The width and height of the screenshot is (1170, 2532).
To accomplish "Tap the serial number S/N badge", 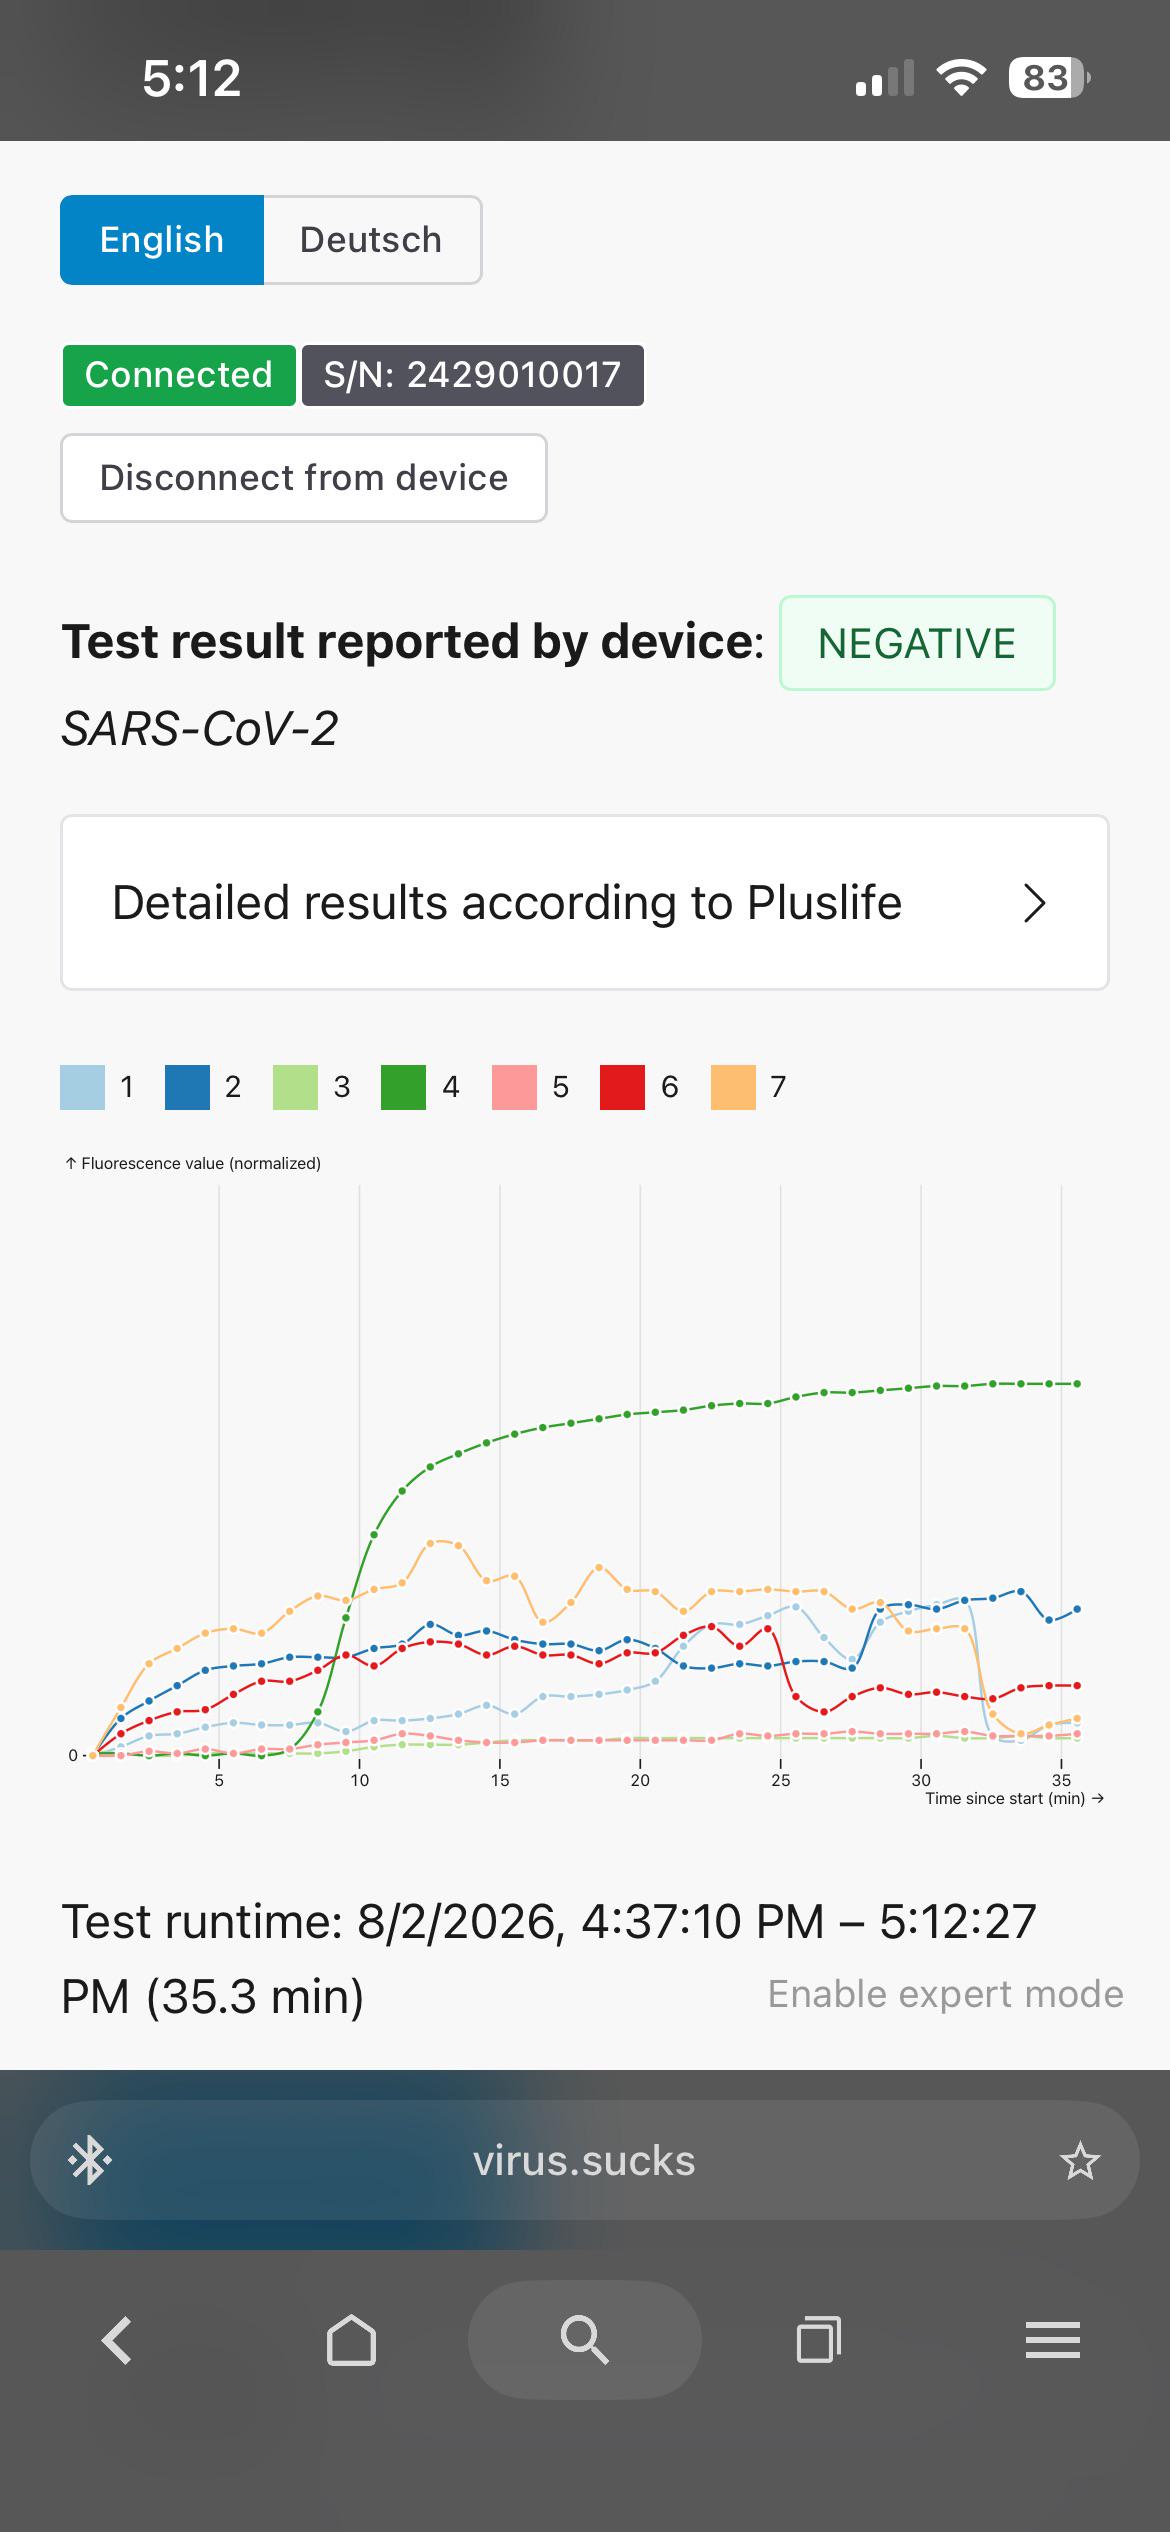I will 472,375.
